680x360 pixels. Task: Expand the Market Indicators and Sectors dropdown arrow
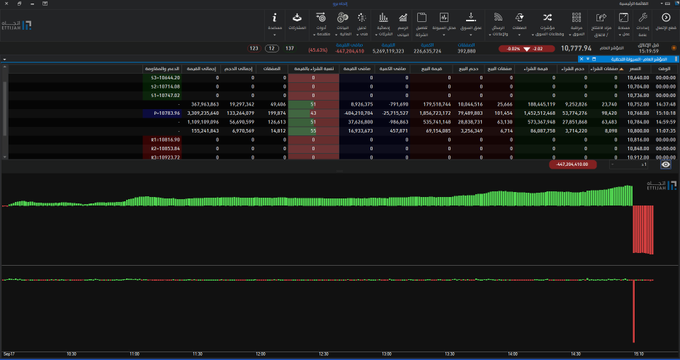[533, 35]
